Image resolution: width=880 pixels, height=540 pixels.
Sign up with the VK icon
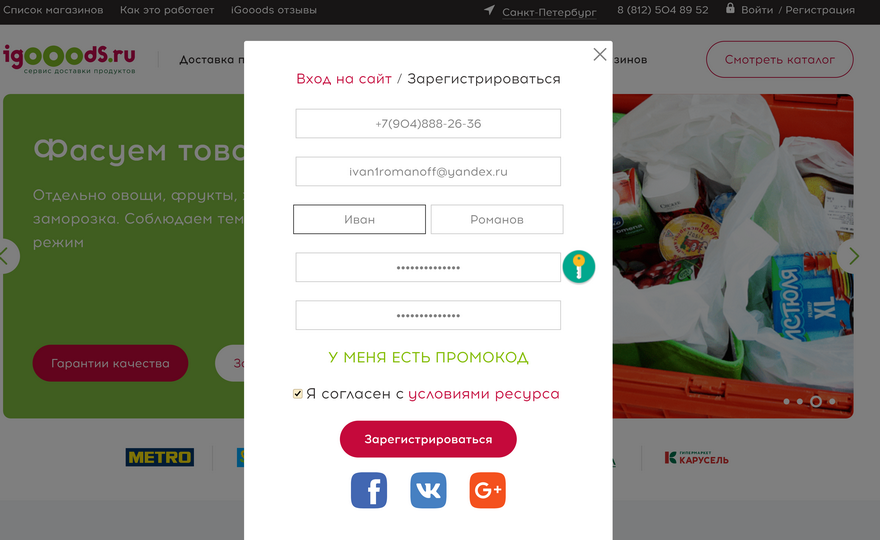tap(428, 490)
